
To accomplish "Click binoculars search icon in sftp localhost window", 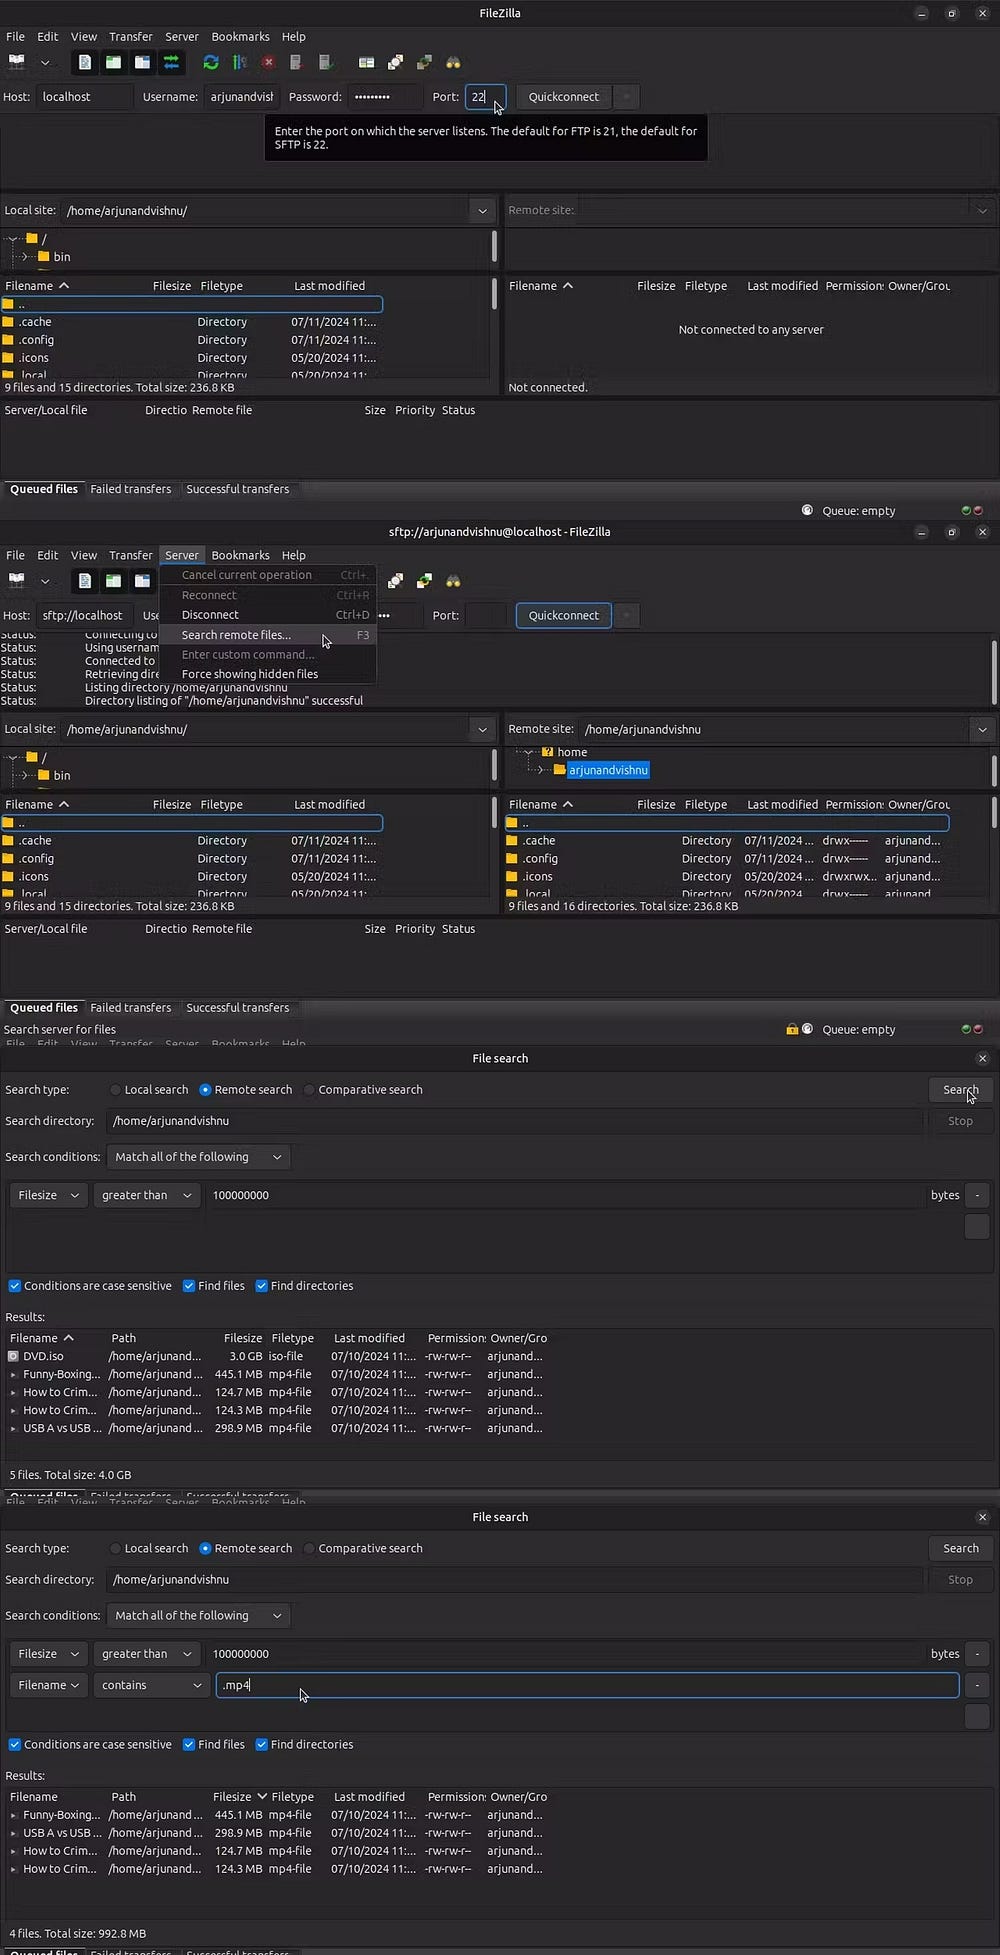I will pos(454,581).
